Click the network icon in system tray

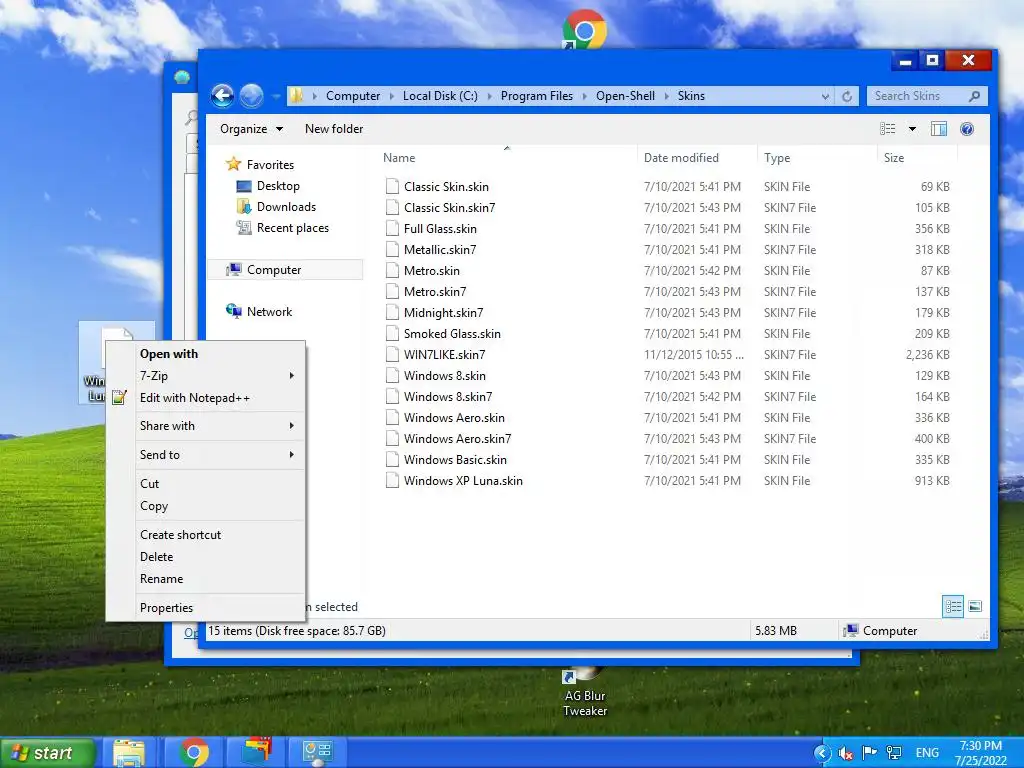tap(893, 753)
